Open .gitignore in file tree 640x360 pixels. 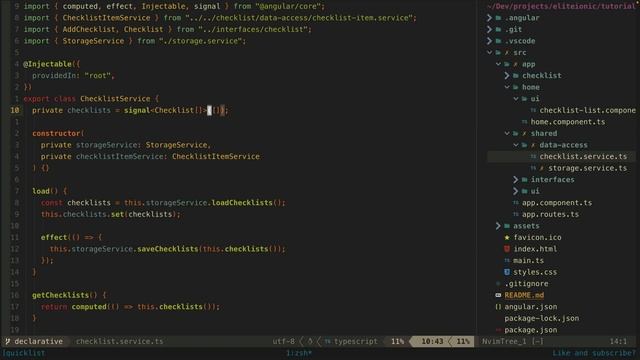click(526, 283)
